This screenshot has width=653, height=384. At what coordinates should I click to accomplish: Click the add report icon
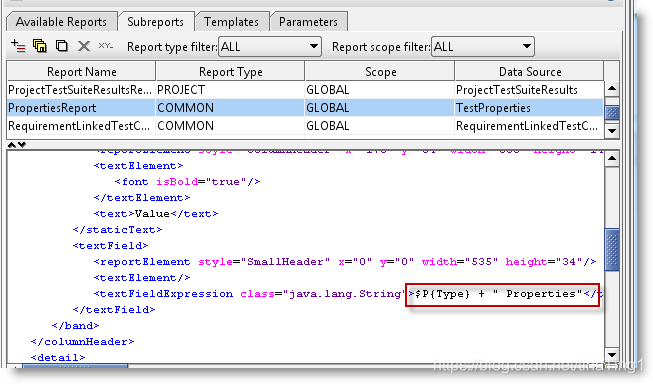(18, 46)
